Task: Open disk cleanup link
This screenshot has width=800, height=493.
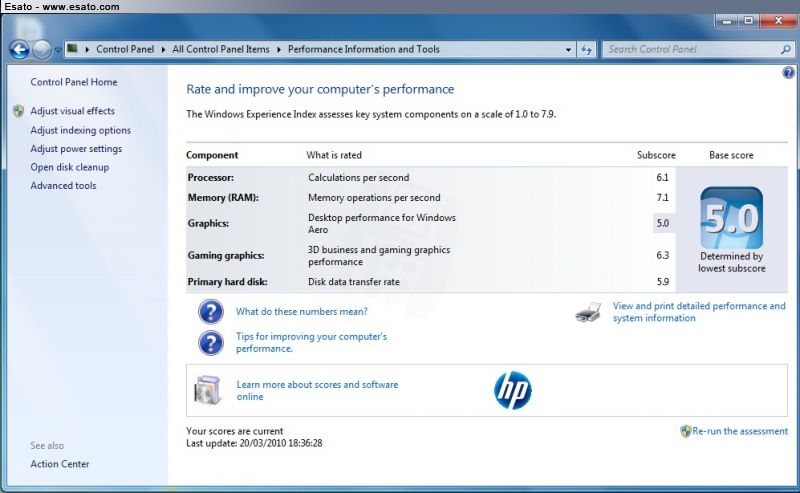Action: (69, 167)
